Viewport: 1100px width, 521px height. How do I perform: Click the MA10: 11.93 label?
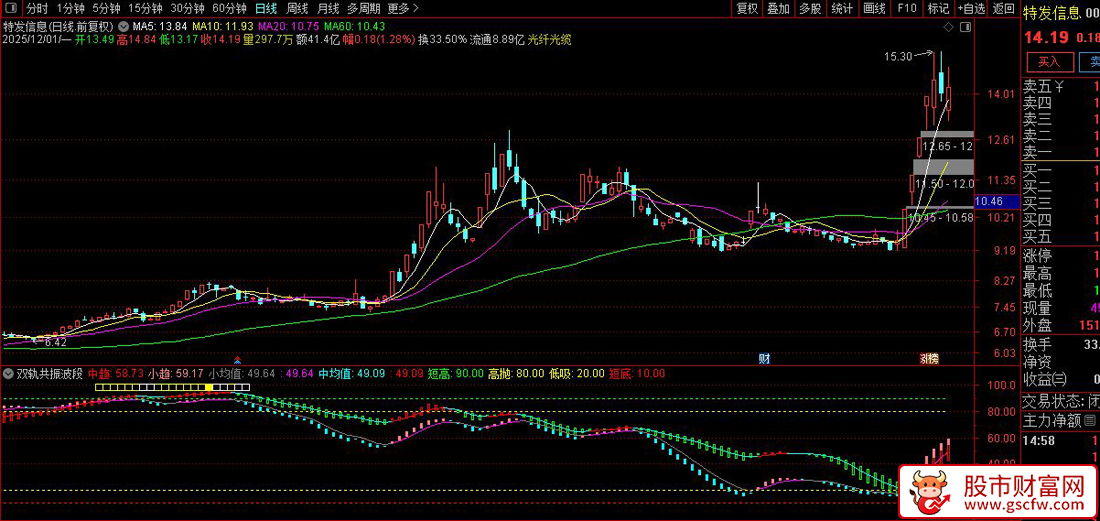(221, 27)
